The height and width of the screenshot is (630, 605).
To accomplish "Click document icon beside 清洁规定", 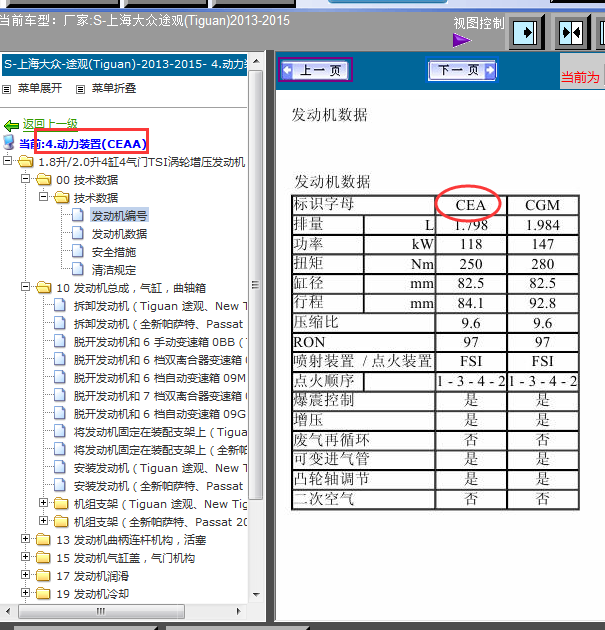I will 78,269.
